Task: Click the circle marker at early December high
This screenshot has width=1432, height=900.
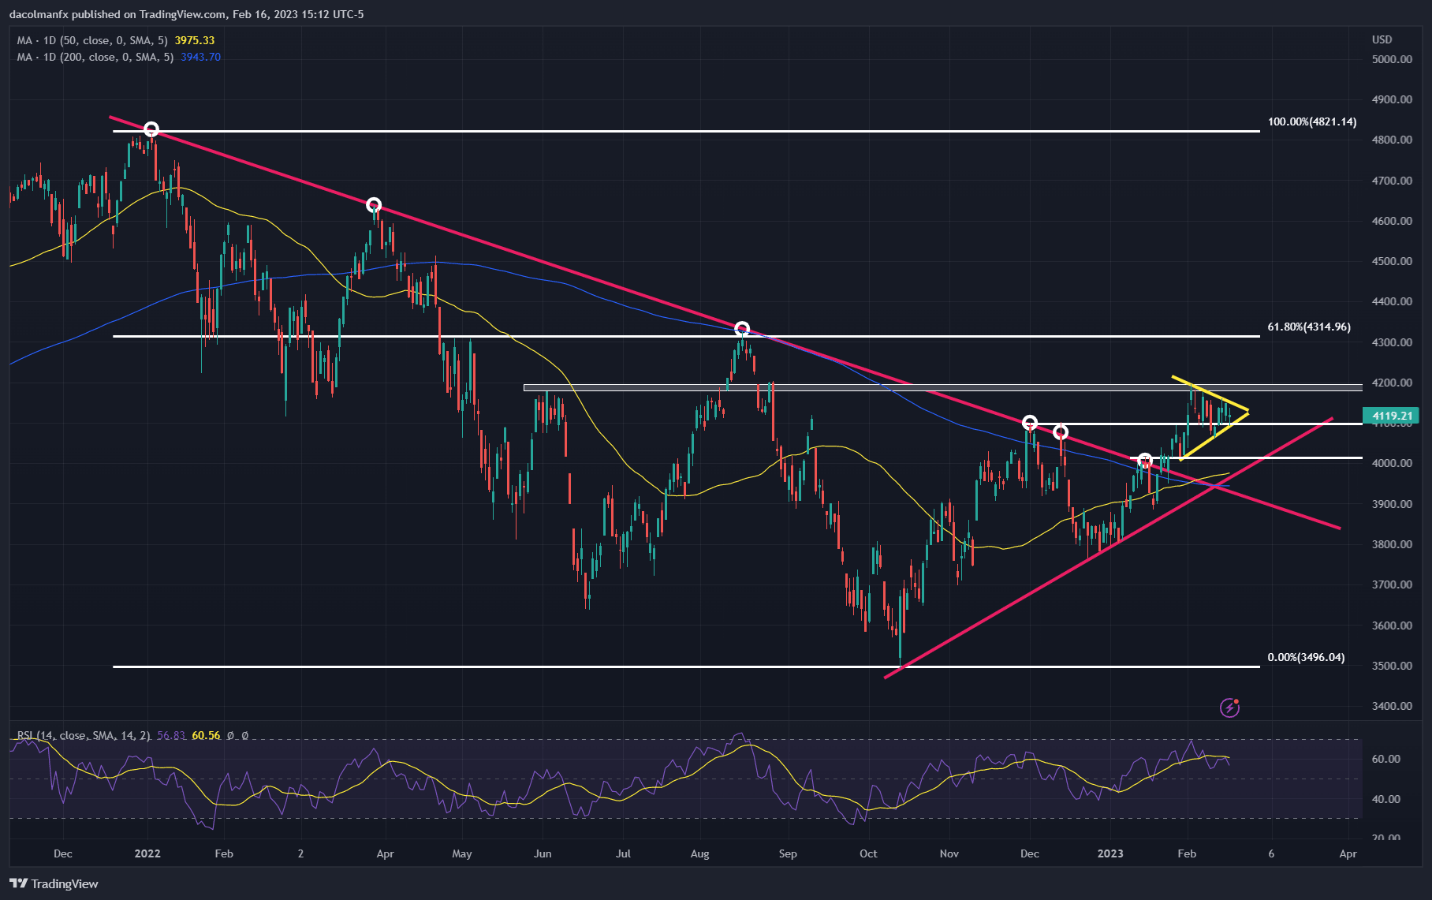Action: pyautogui.click(x=1030, y=423)
